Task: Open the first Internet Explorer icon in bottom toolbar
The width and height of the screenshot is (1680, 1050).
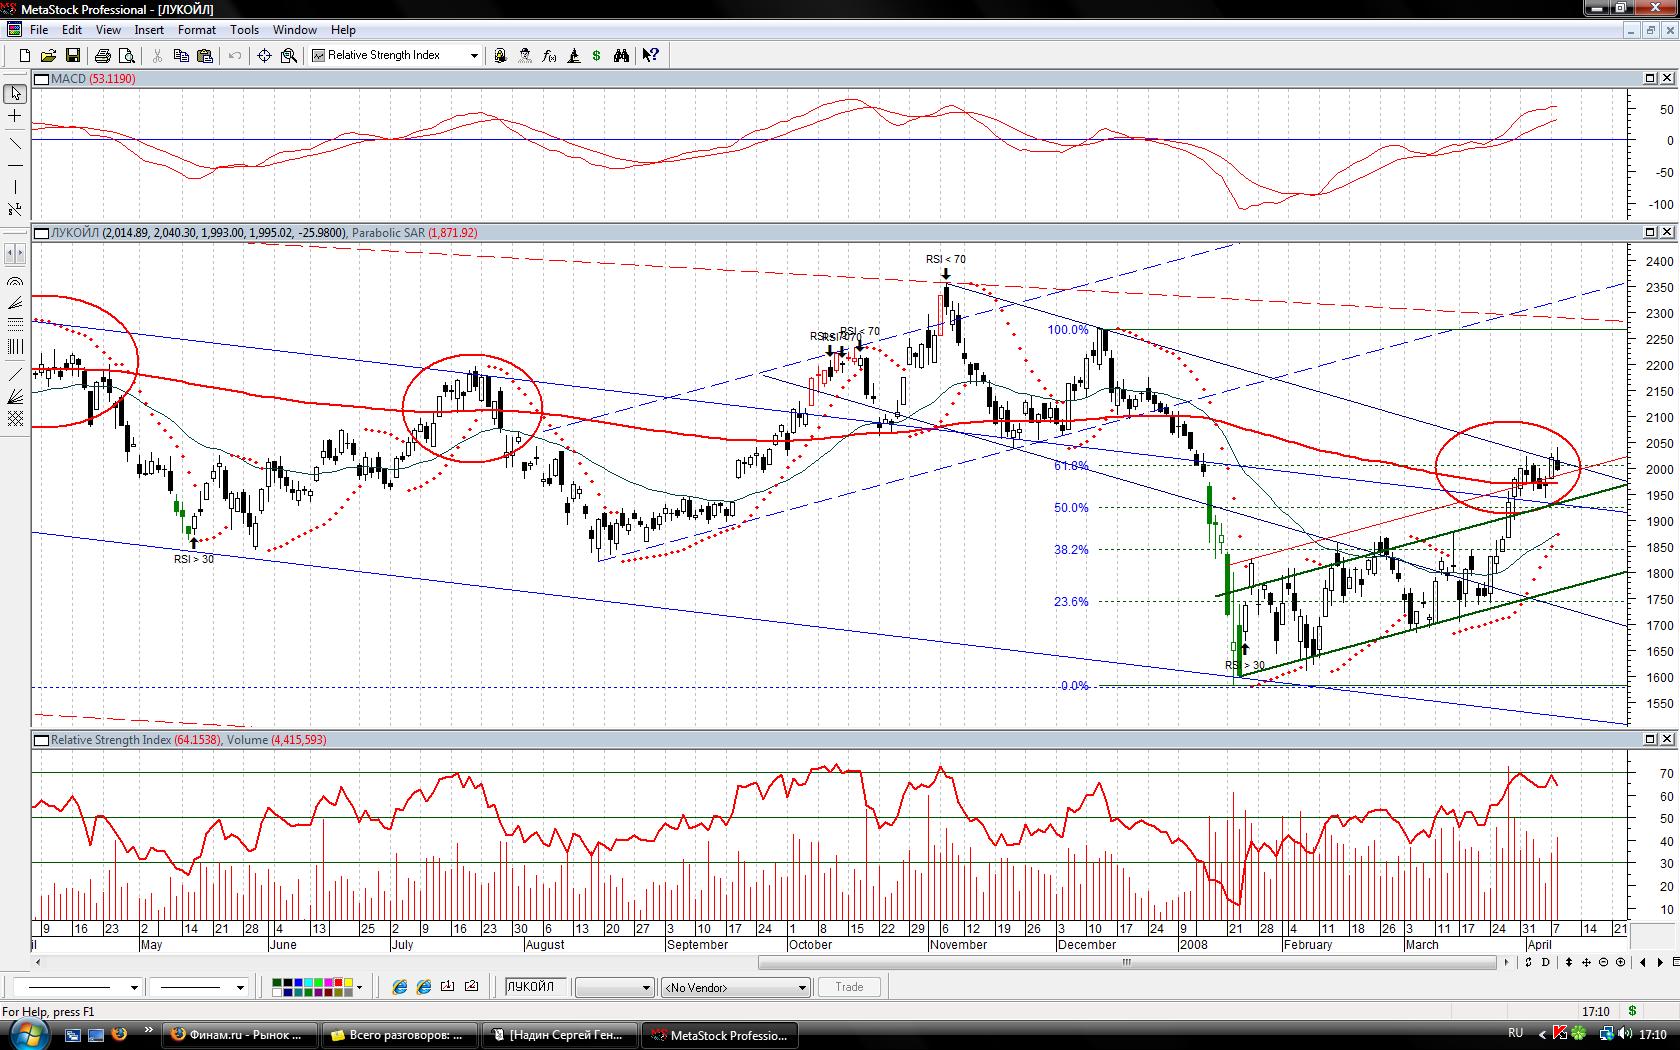Action: click(399, 987)
